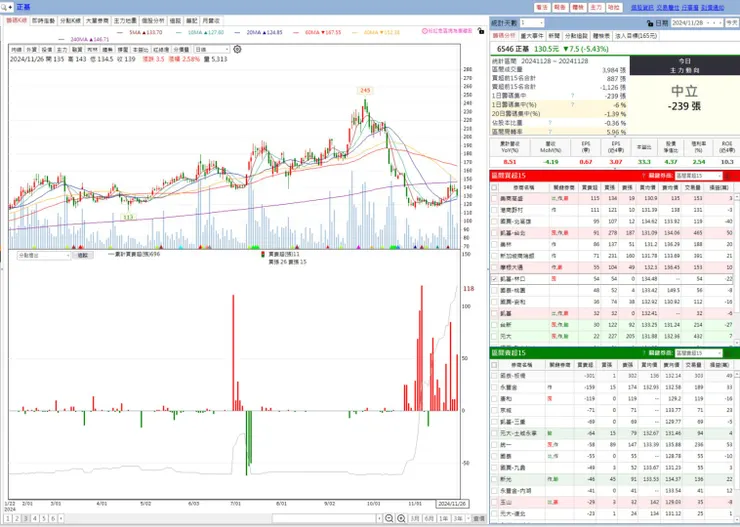Open the 法人目標(165元) tab
Image resolution: width=740 pixels, height=527 pixels.
[x=636, y=36]
